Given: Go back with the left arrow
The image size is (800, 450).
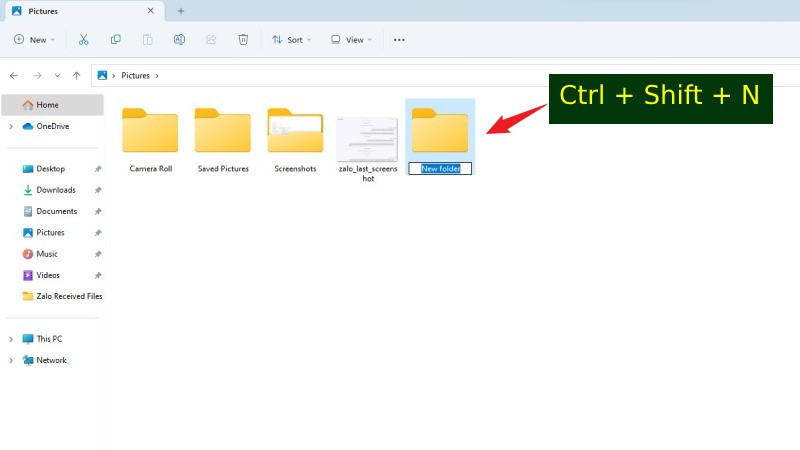Looking at the screenshot, I should coord(14,76).
